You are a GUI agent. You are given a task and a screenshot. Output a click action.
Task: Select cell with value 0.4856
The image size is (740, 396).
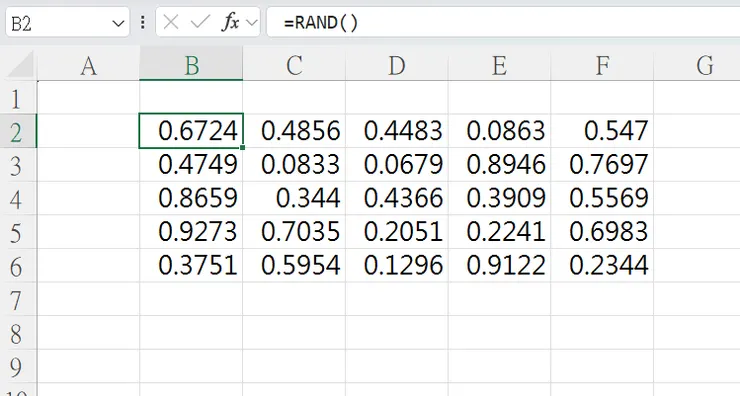(x=294, y=131)
